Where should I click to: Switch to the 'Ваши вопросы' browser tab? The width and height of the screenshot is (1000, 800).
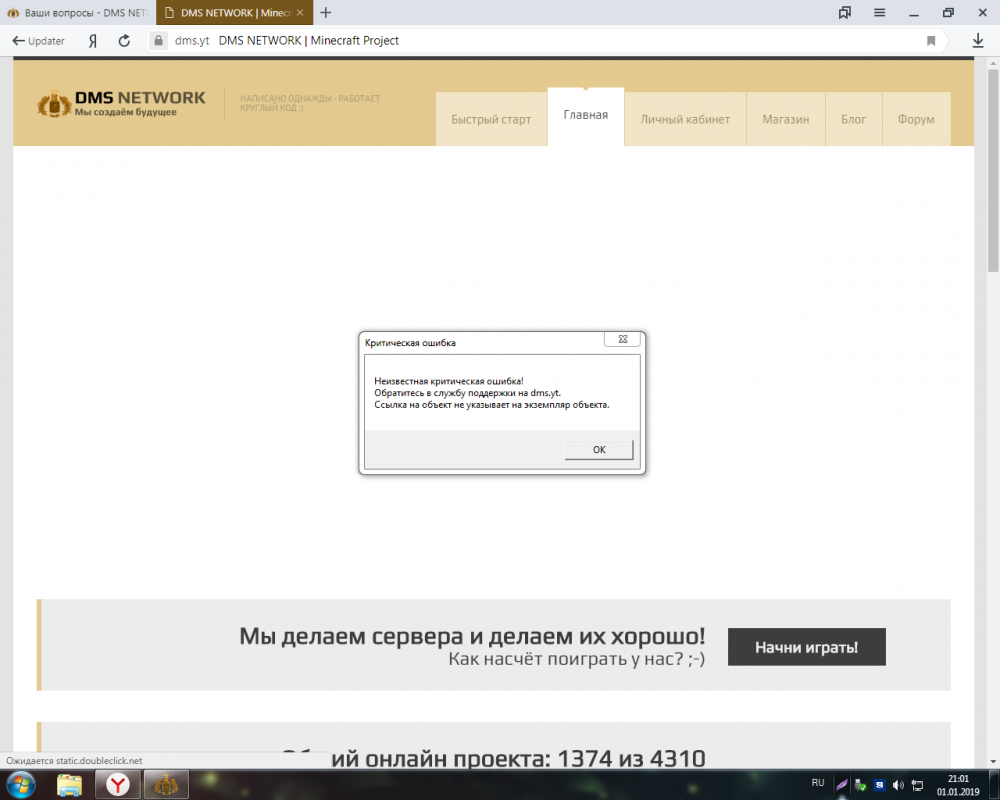coord(78,13)
